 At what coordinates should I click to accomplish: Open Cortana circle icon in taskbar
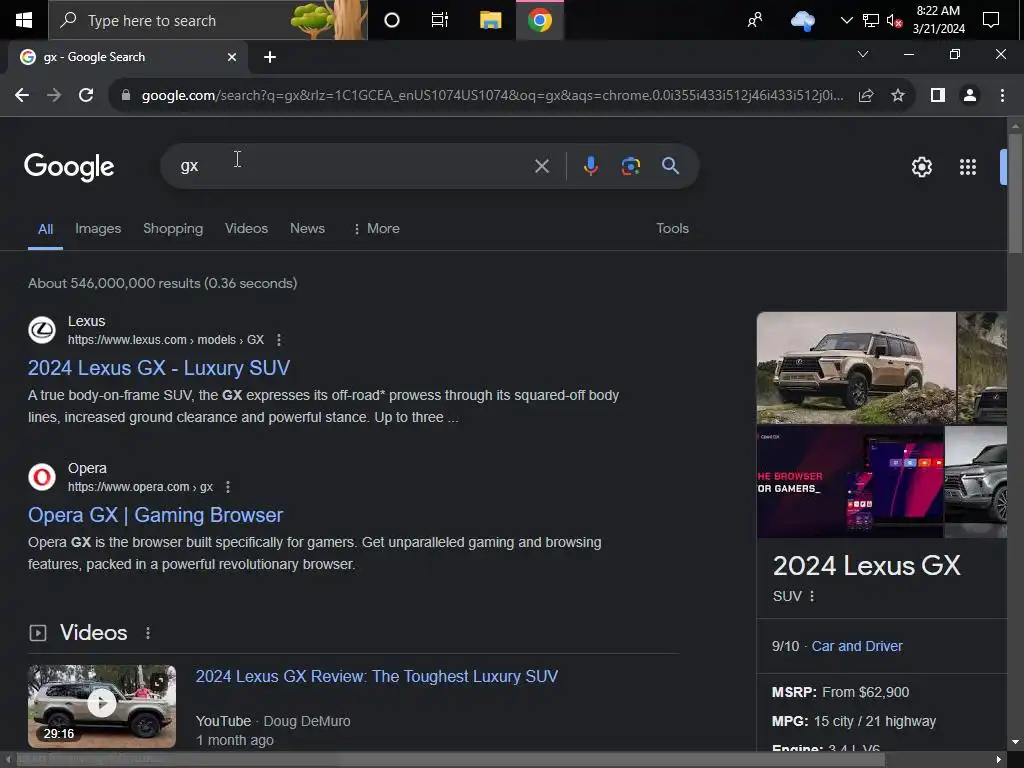click(x=391, y=20)
